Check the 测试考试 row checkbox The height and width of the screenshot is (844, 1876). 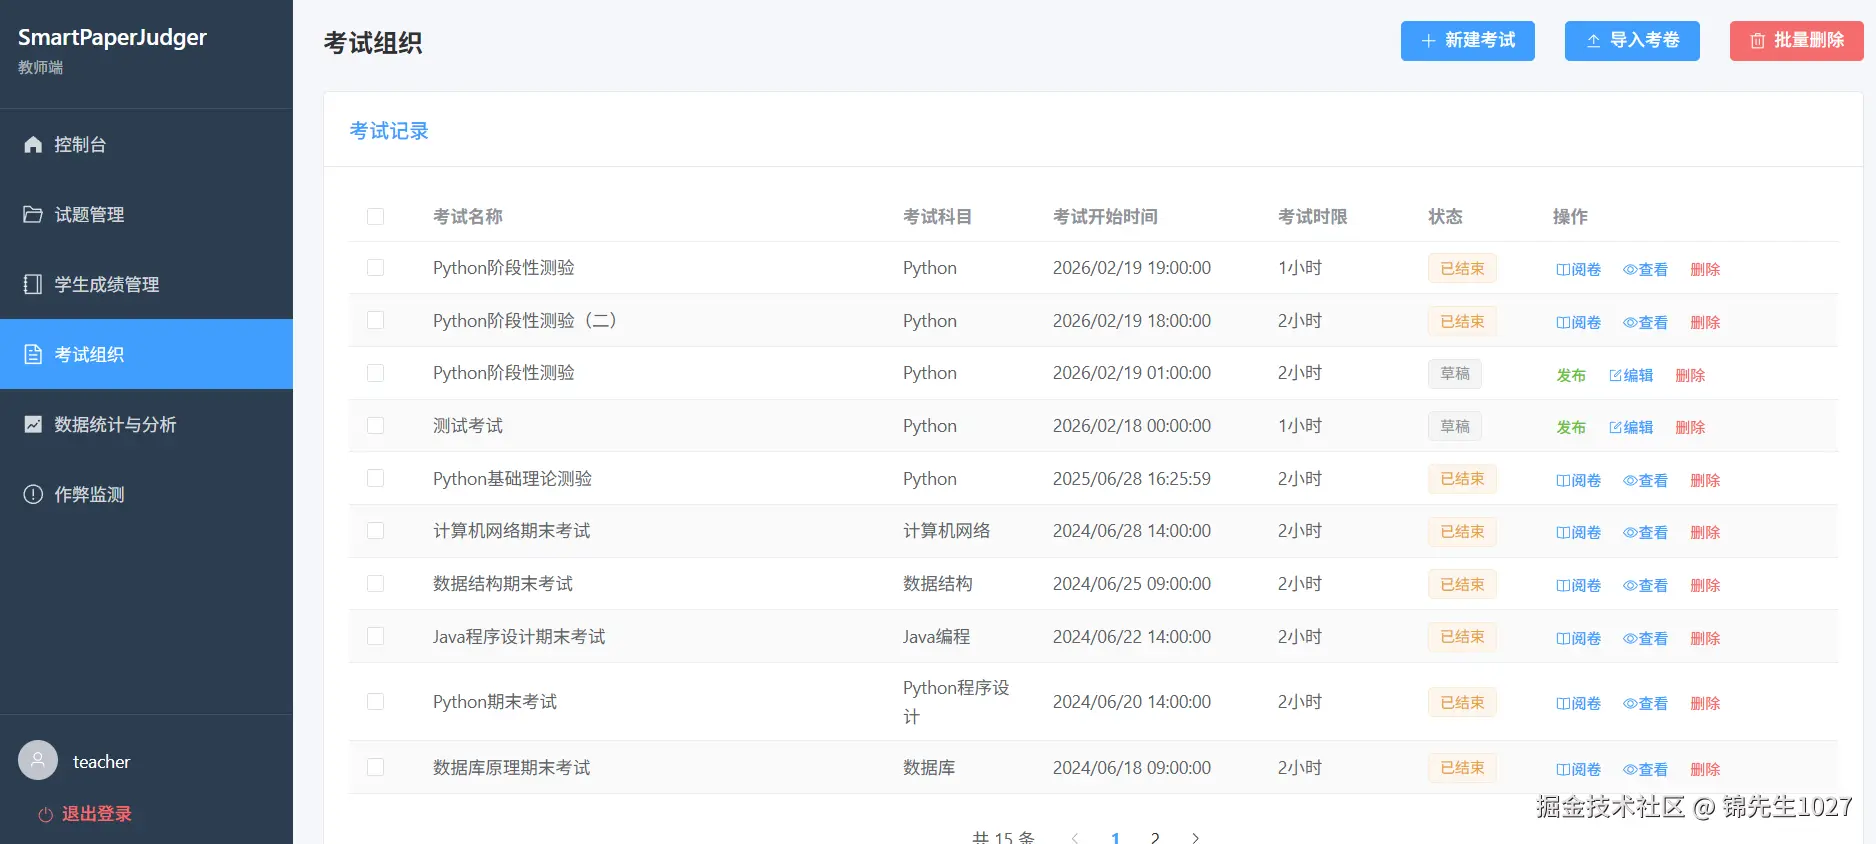tap(376, 425)
